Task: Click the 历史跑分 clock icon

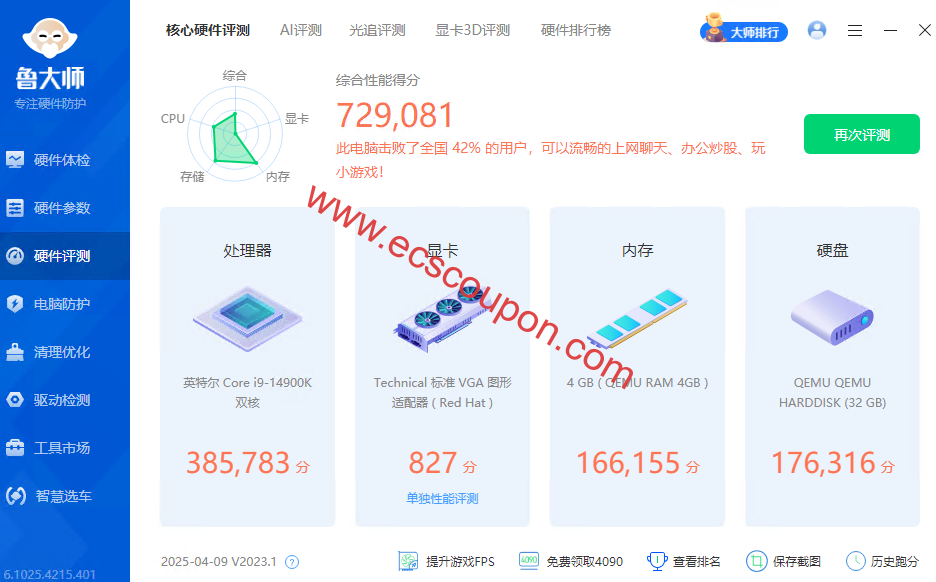Action: click(x=855, y=561)
